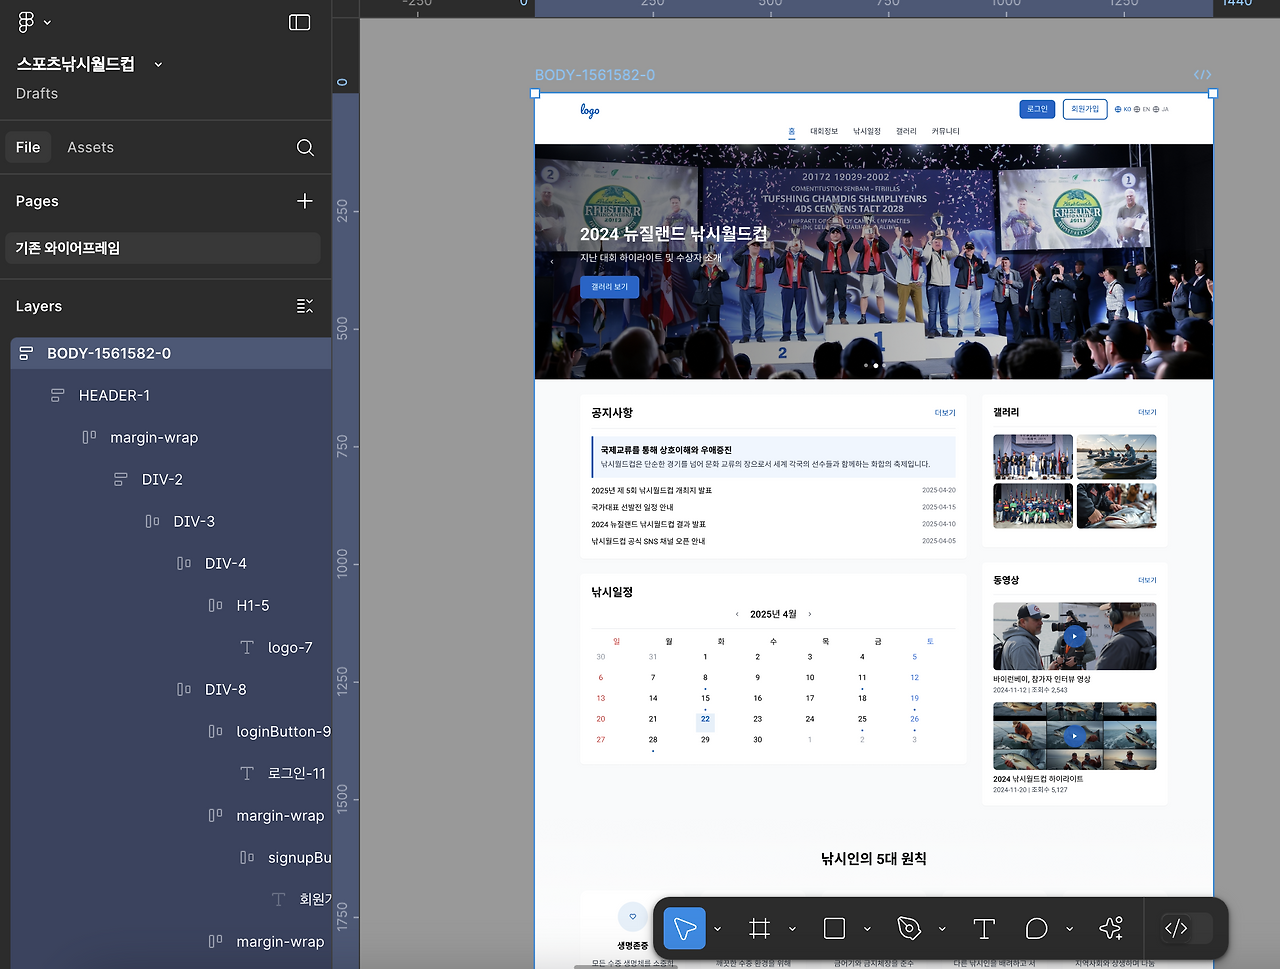Toggle Dev Mode switch in toolbar
Viewport: 1280px width, 969px height.
point(1186,929)
